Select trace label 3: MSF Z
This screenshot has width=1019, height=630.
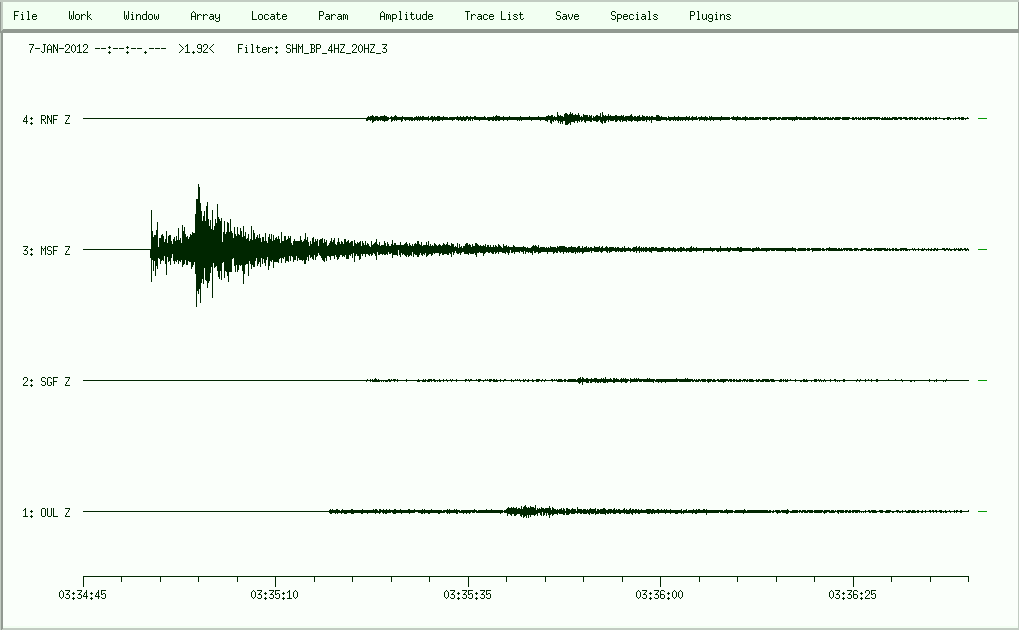47,251
